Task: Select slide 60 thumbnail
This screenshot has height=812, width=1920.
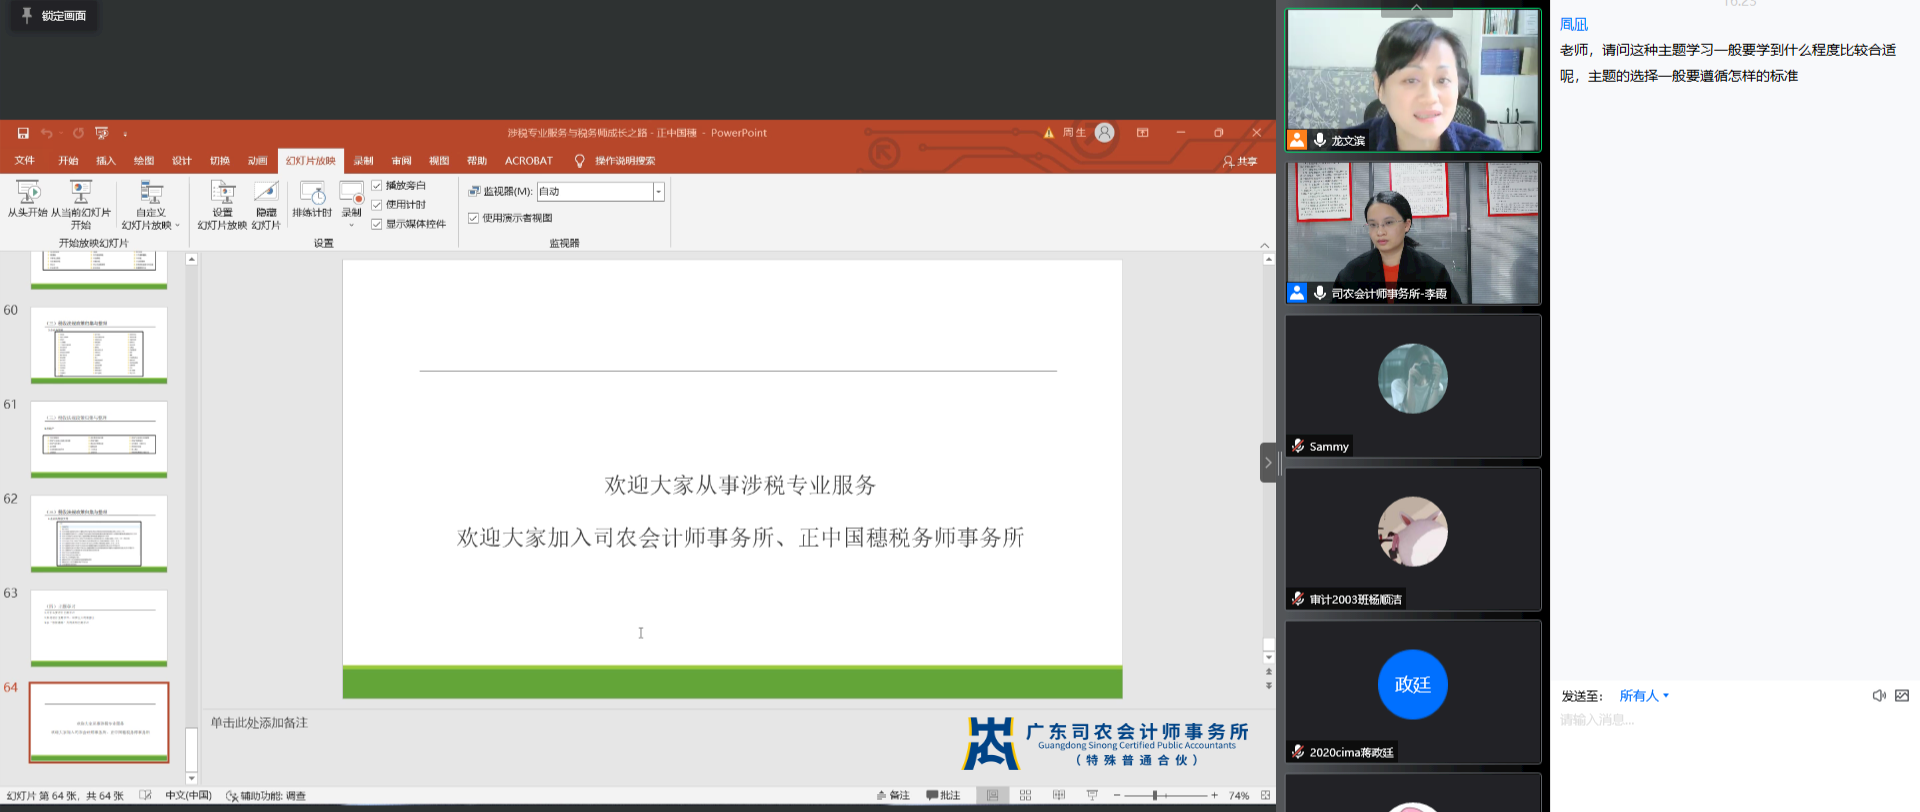Action: coord(99,345)
